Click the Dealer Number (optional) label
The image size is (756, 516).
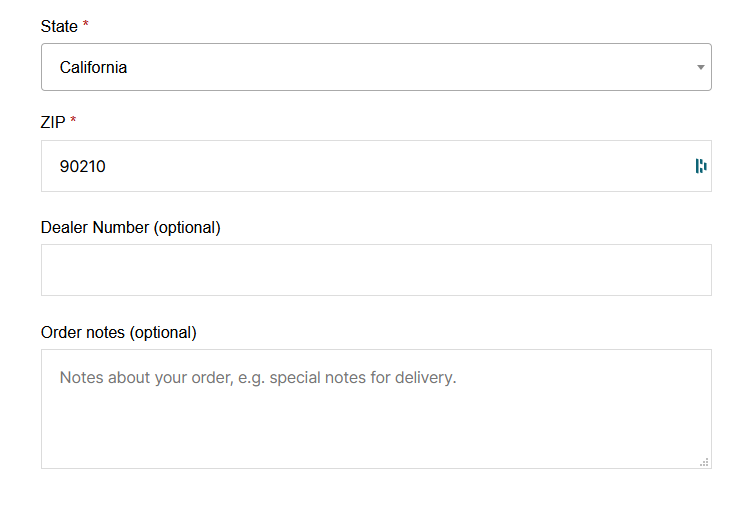130,227
